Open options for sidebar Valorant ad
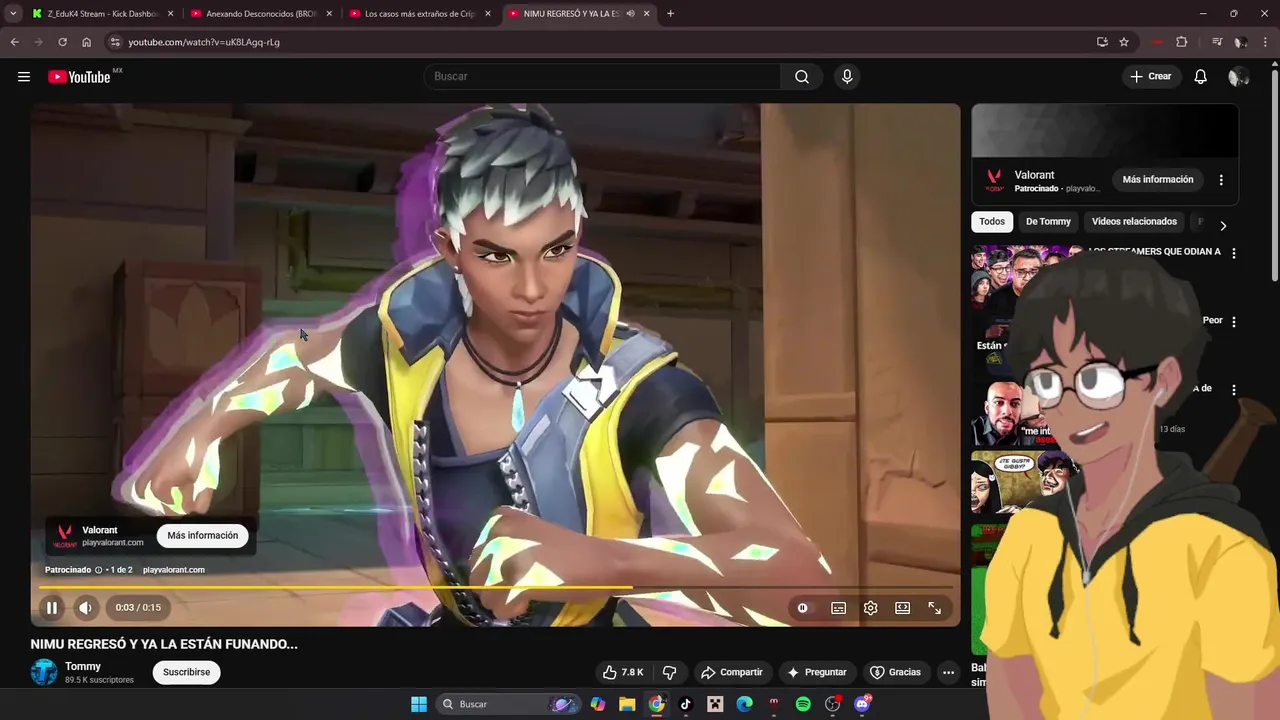This screenshot has height=720, width=1280. (1221, 180)
